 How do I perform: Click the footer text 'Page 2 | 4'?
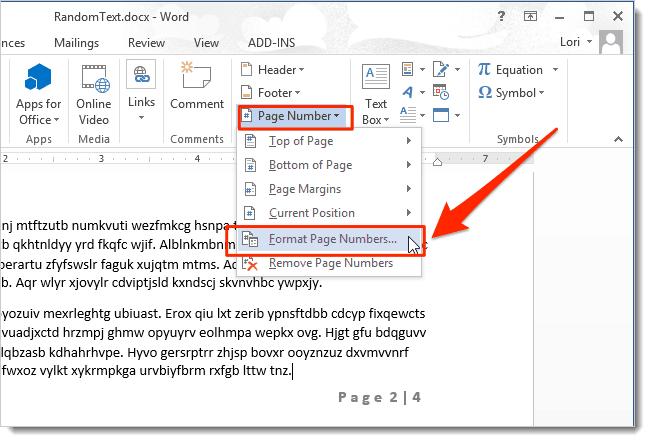(379, 397)
